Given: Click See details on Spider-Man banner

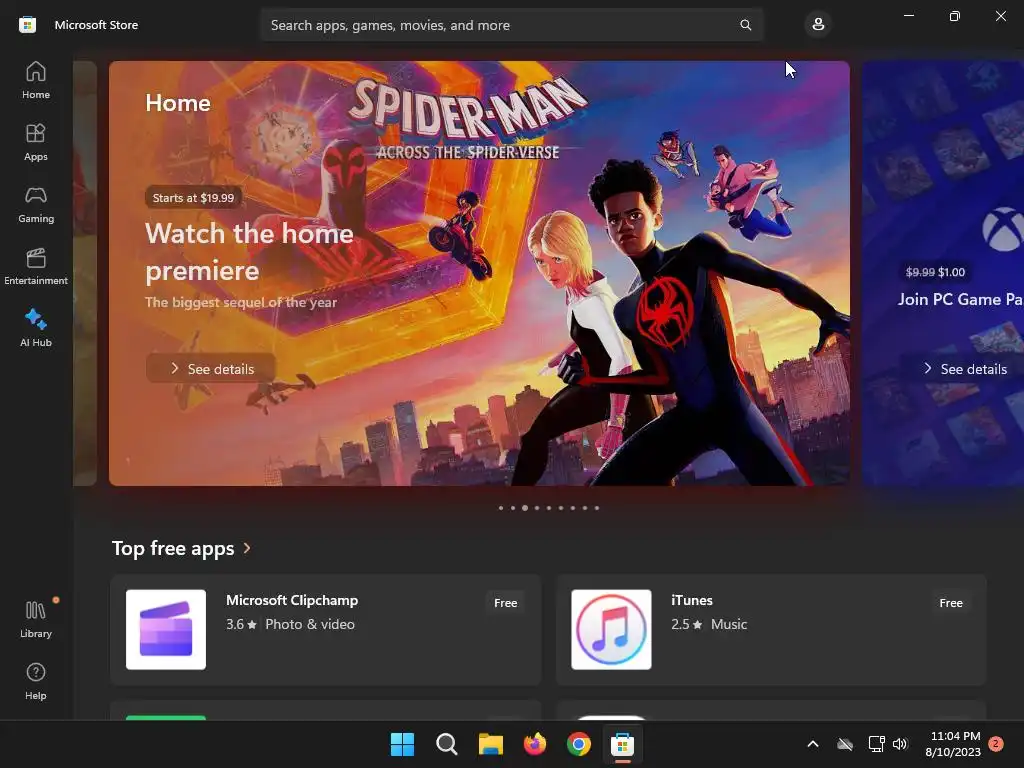Looking at the screenshot, I should (211, 369).
